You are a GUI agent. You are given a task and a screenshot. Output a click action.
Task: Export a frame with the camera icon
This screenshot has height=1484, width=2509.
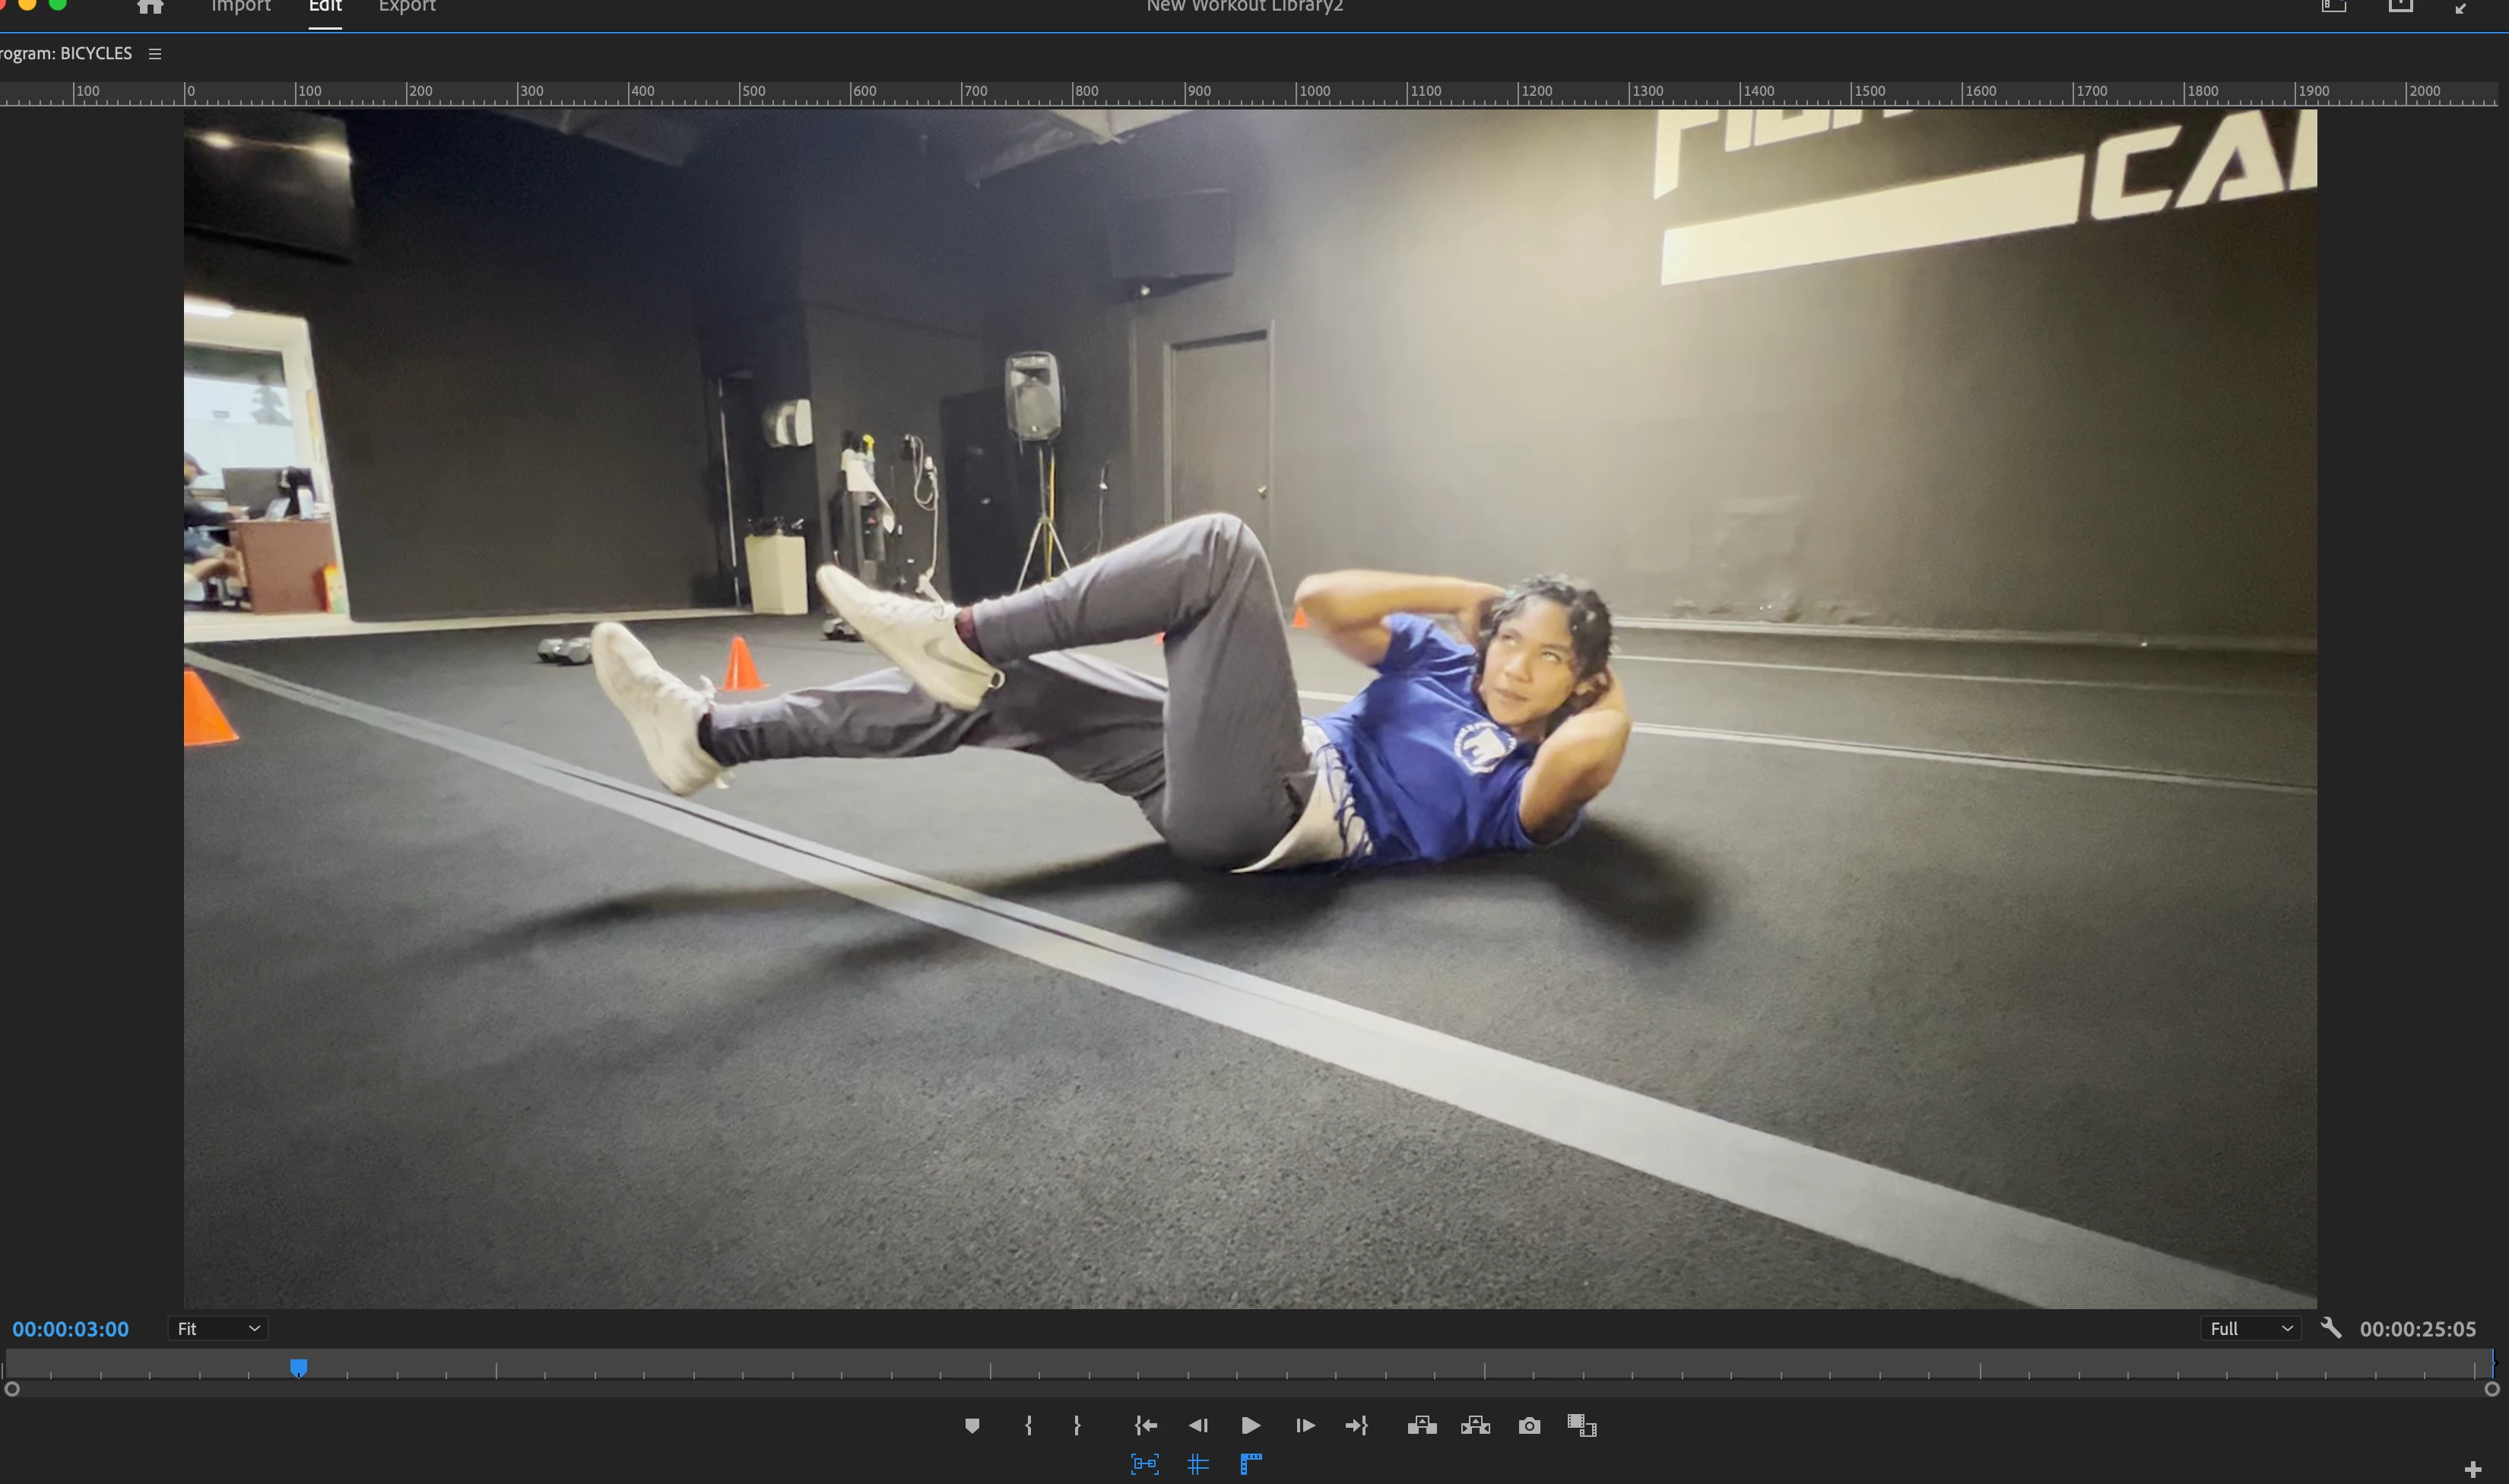pyautogui.click(x=1529, y=1426)
